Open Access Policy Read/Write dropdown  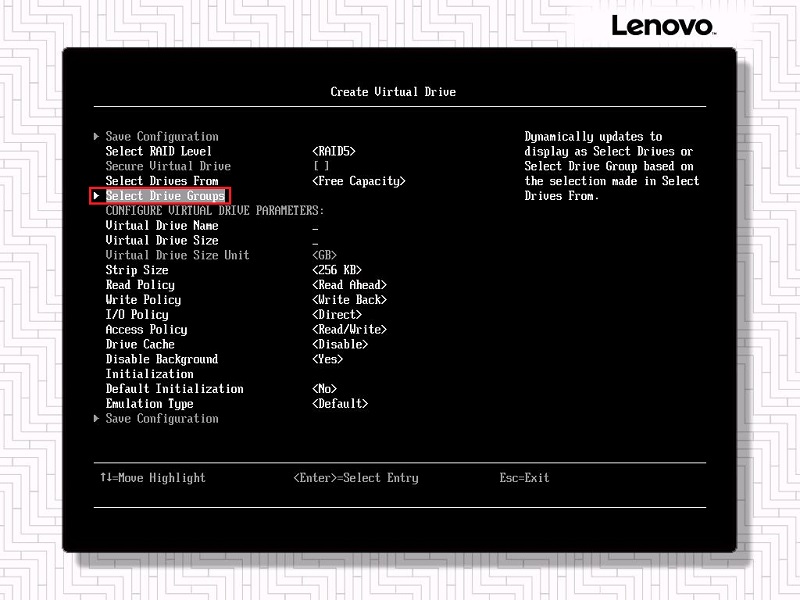pos(349,329)
